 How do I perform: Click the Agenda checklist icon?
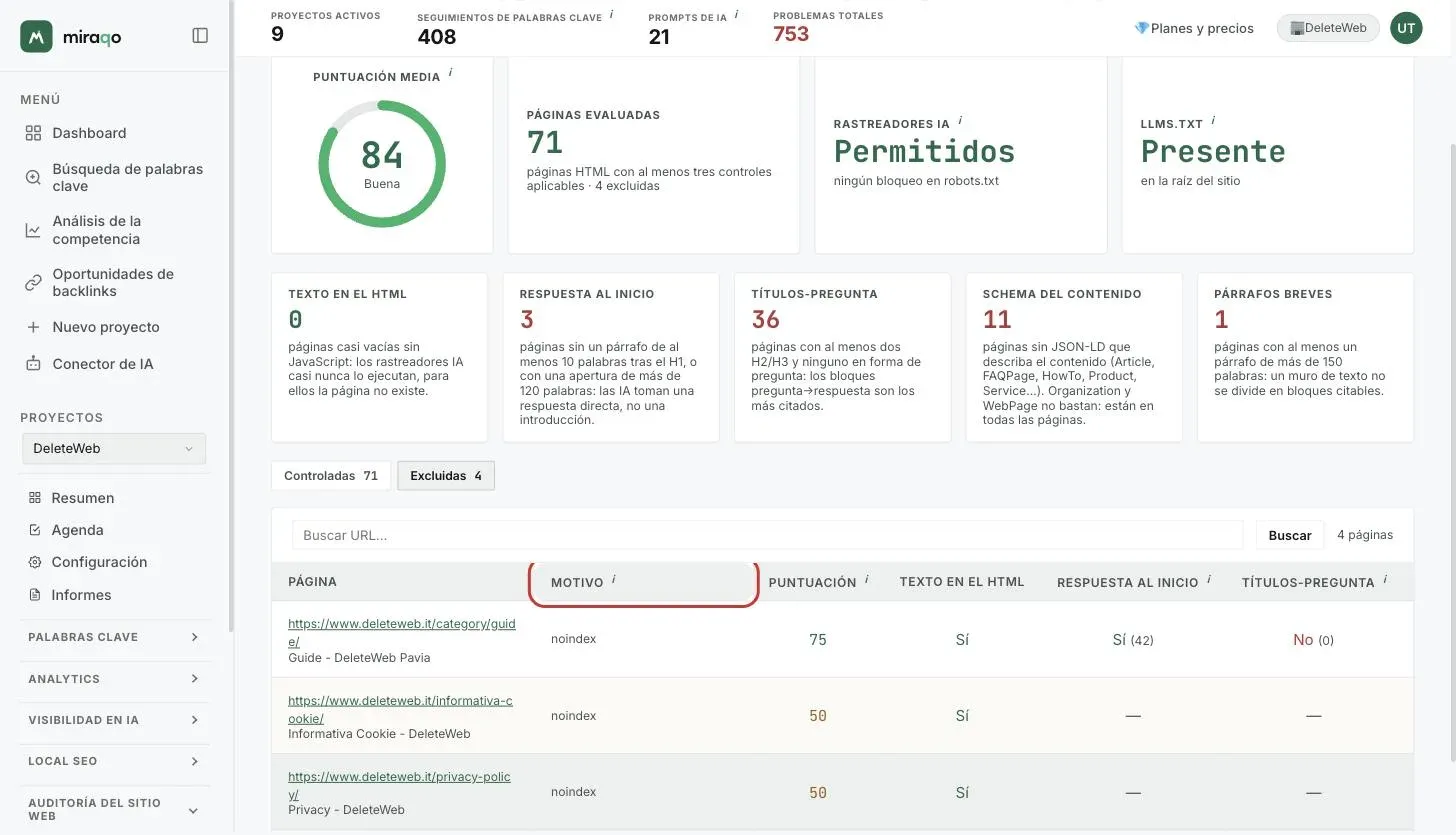click(x=35, y=530)
